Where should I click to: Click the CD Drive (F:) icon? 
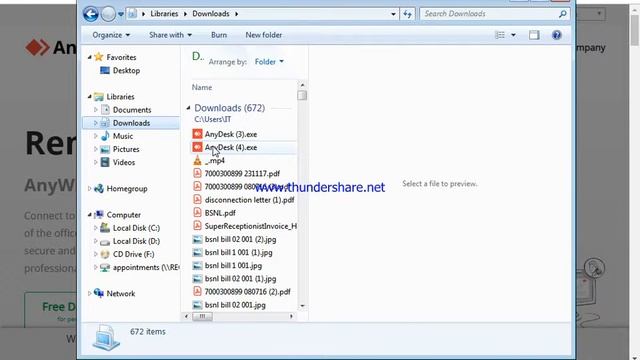click(x=105, y=254)
